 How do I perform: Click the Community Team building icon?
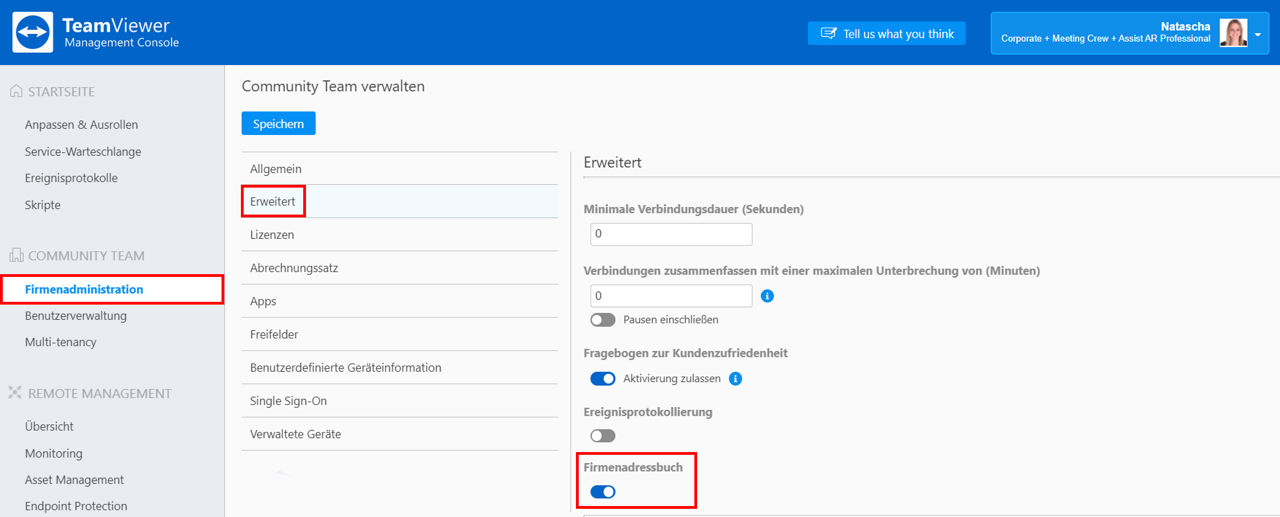[x=16, y=256]
